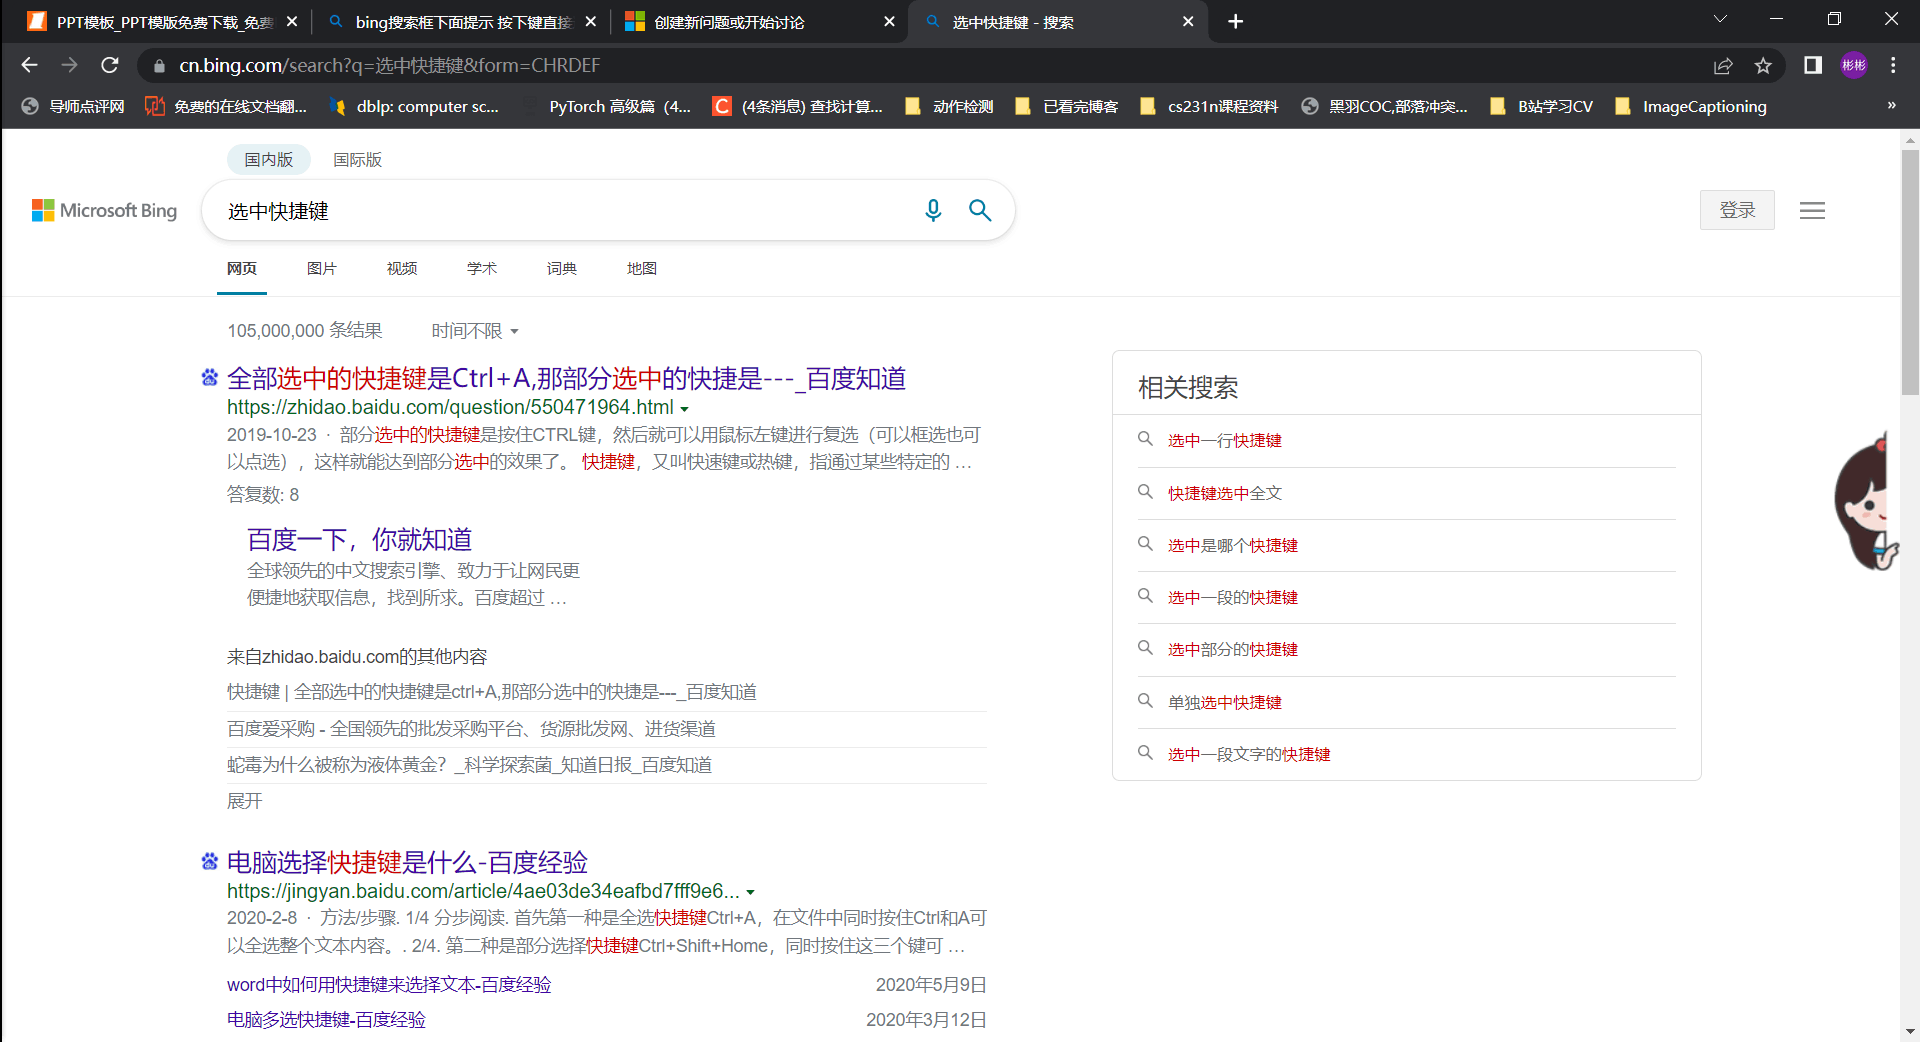Screen dimensions: 1920x1042
Task: Expand the jingyan.baidu.com URL dropdown arrow
Action: [750, 892]
